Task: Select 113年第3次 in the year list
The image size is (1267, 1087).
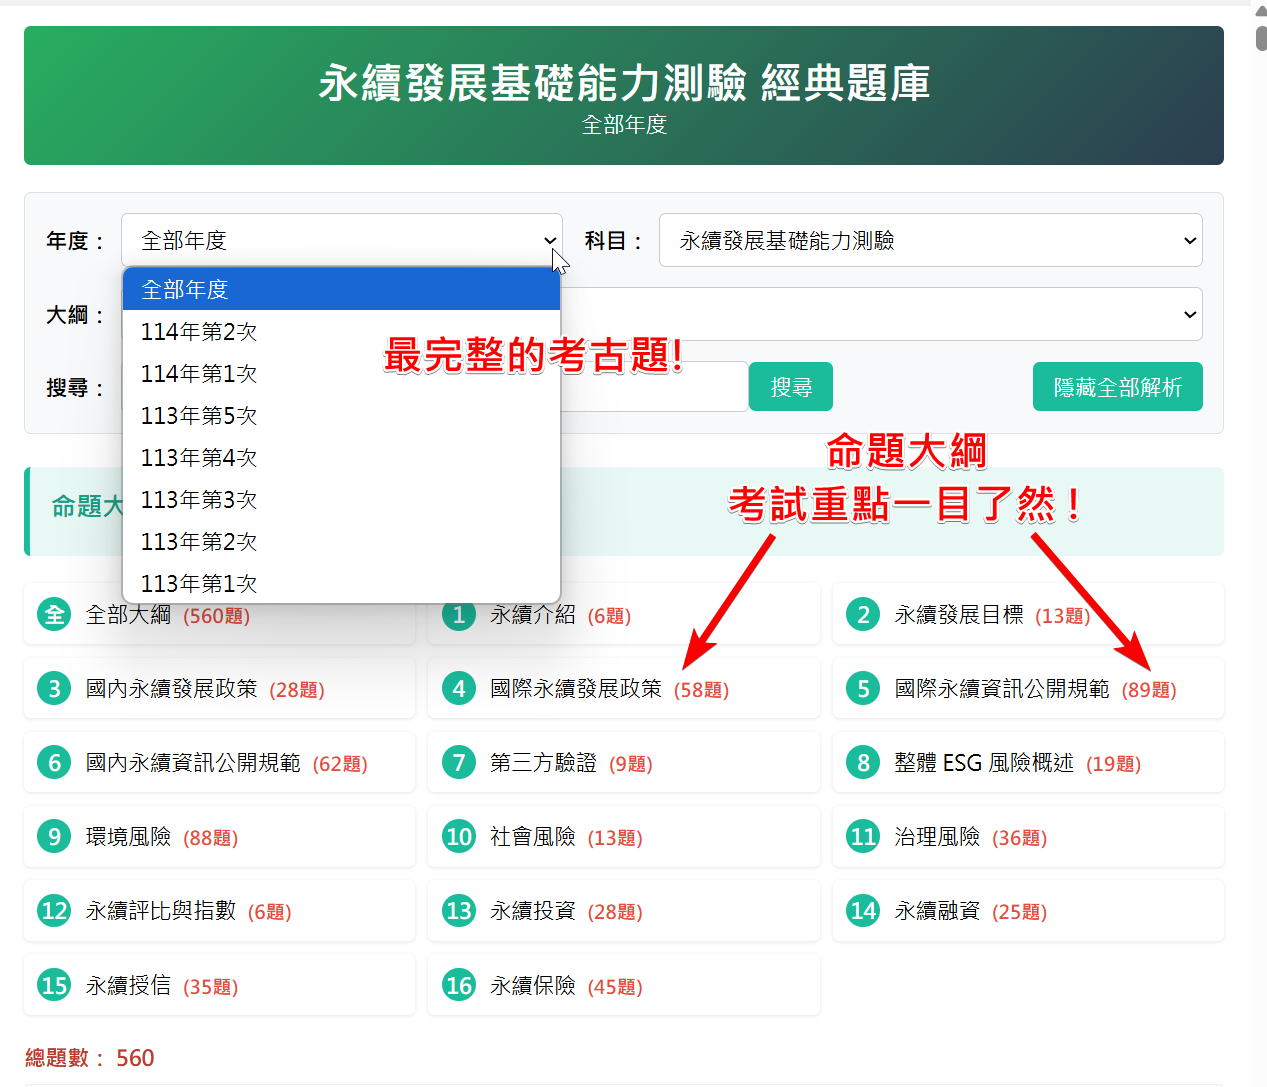Action: click(x=341, y=499)
